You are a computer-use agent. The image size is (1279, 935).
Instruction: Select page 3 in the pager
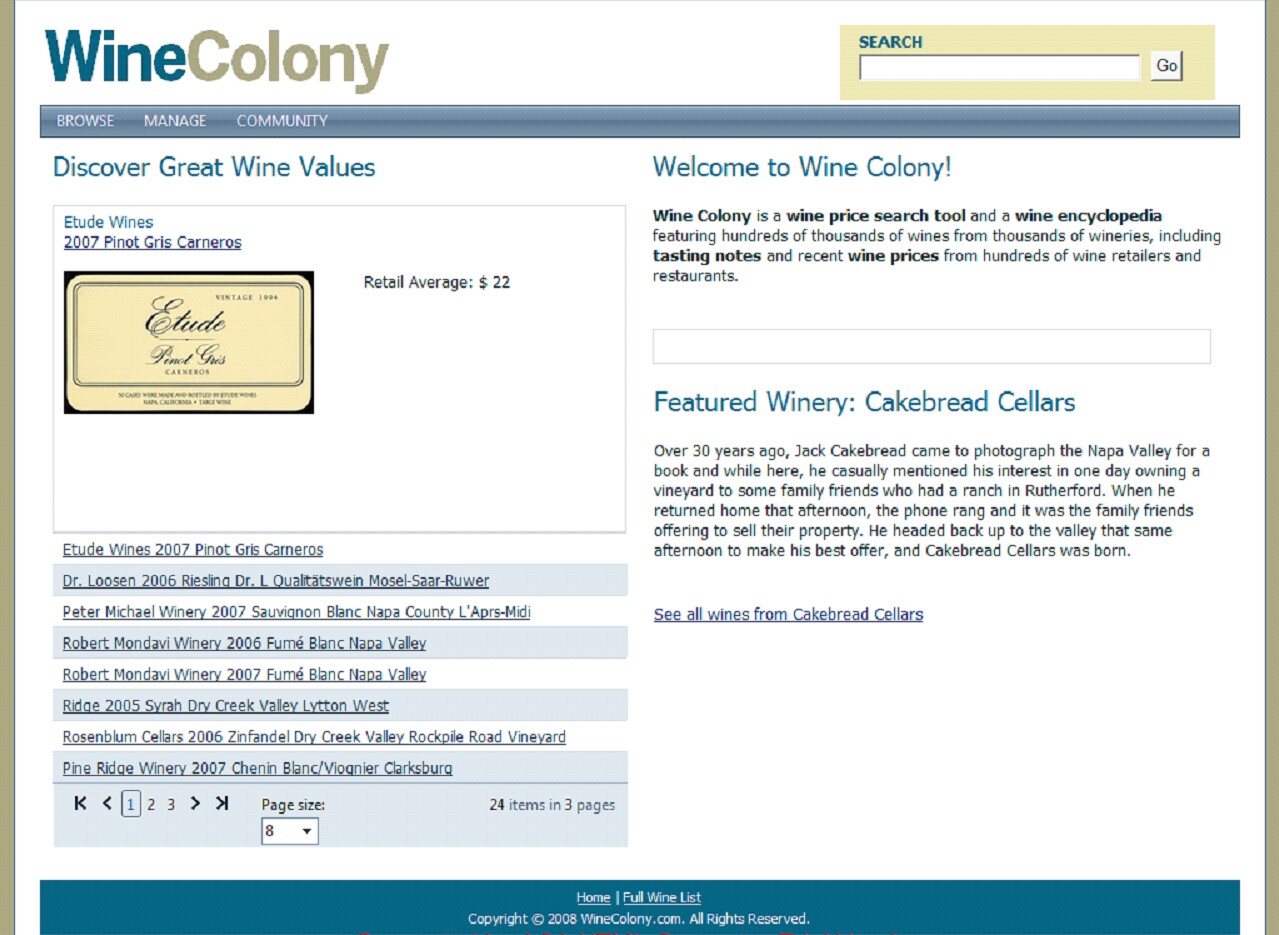(x=171, y=804)
